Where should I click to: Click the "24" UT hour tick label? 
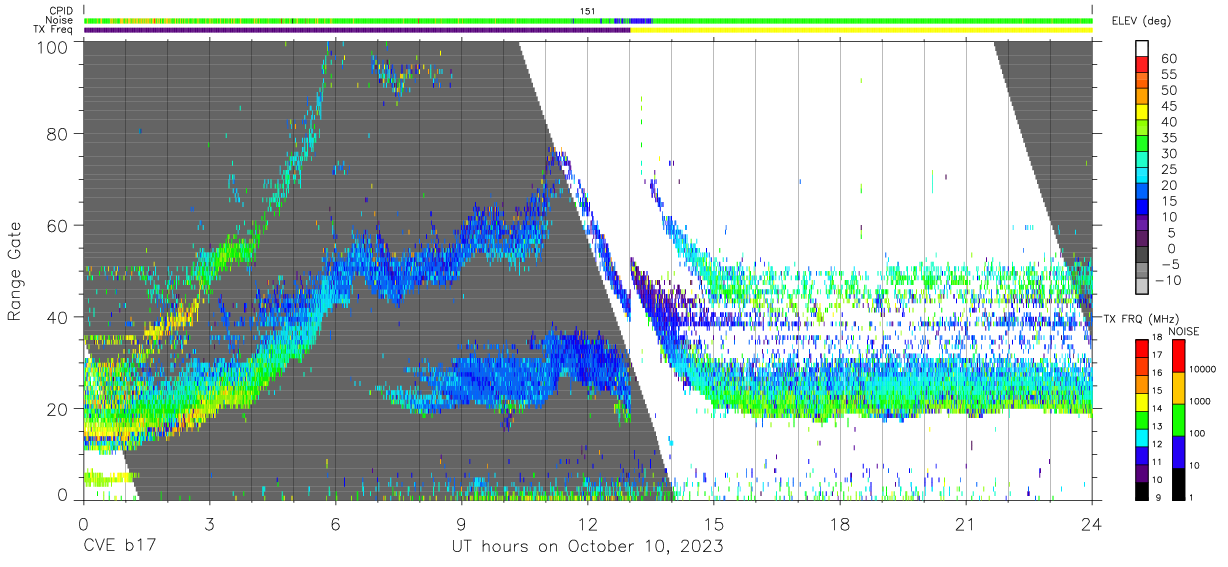pos(1092,524)
